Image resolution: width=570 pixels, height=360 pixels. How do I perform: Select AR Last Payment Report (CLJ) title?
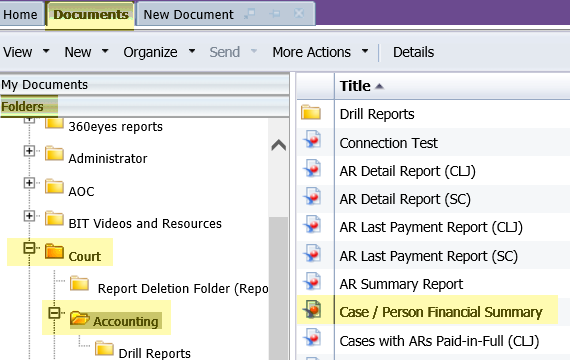click(x=431, y=227)
